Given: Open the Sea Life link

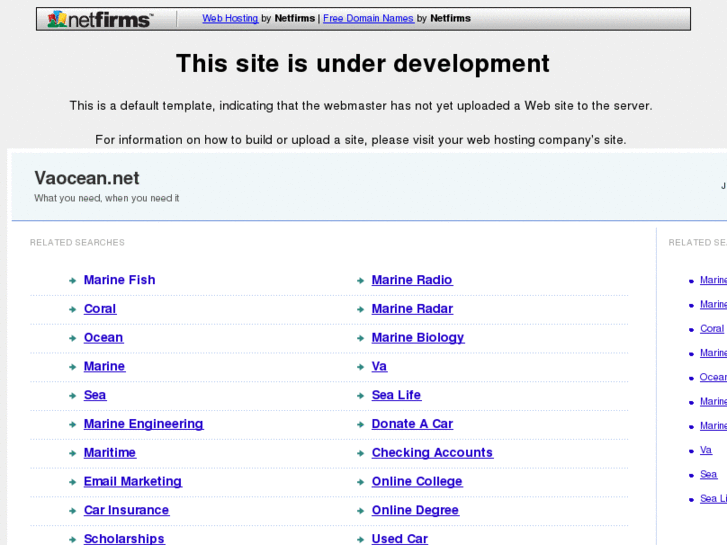Looking at the screenshot, I should (x=396, y=395).
